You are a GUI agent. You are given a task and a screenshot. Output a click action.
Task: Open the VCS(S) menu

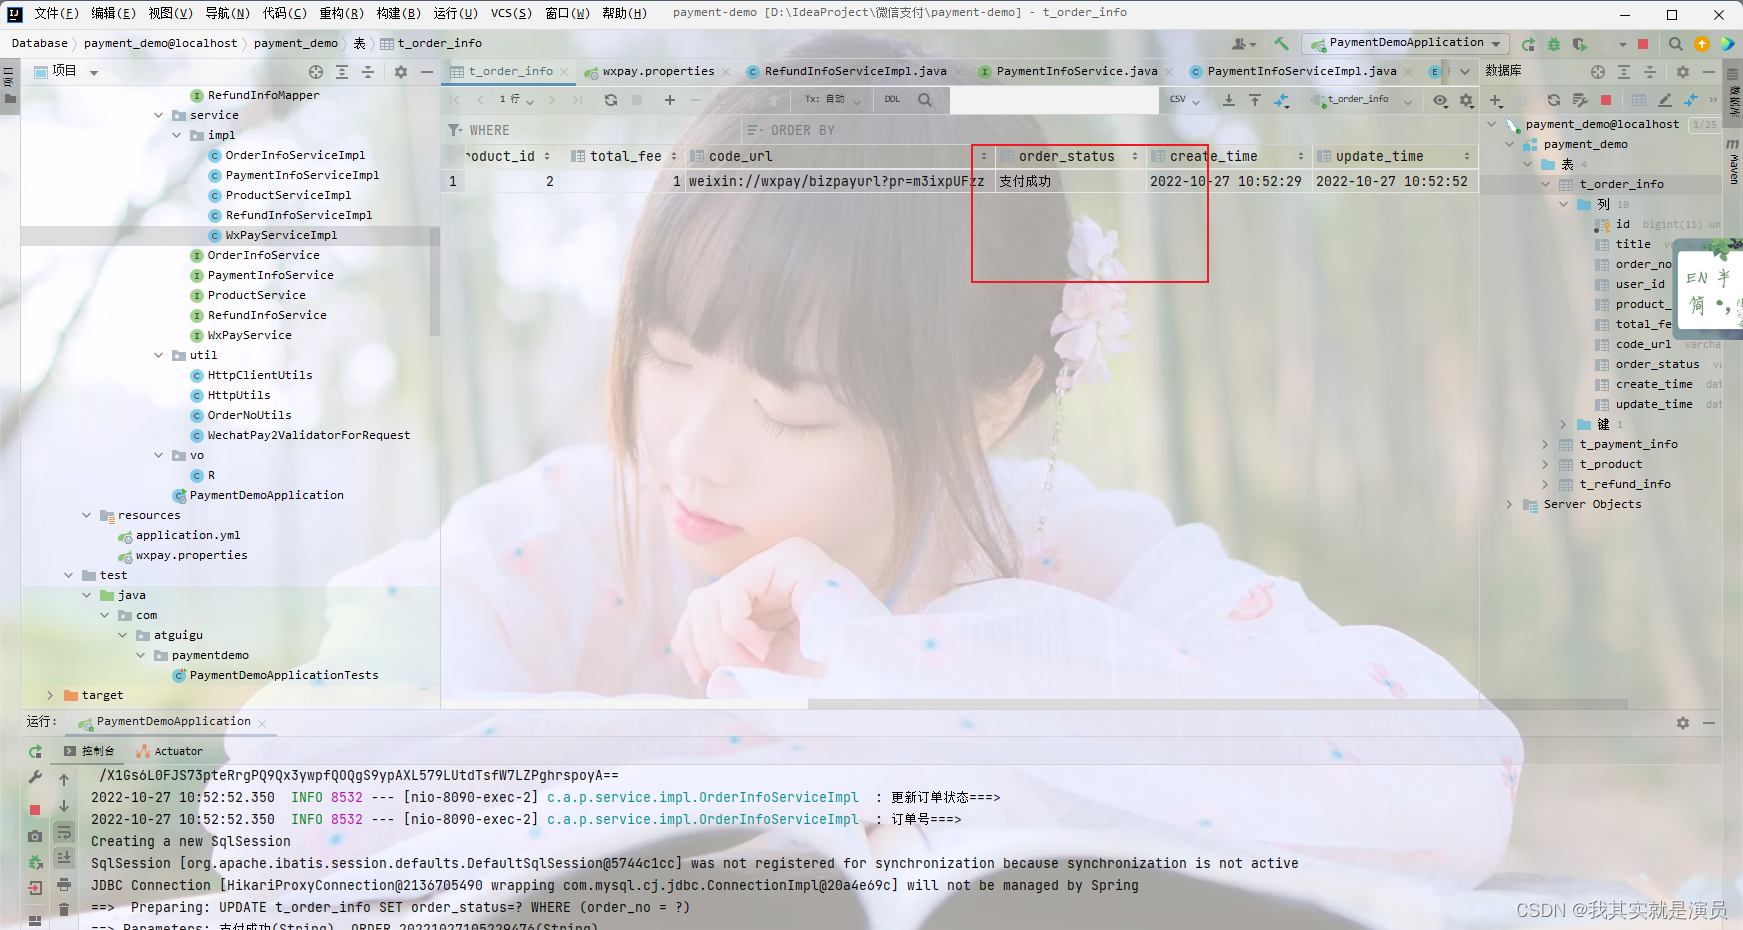(511, 13)
